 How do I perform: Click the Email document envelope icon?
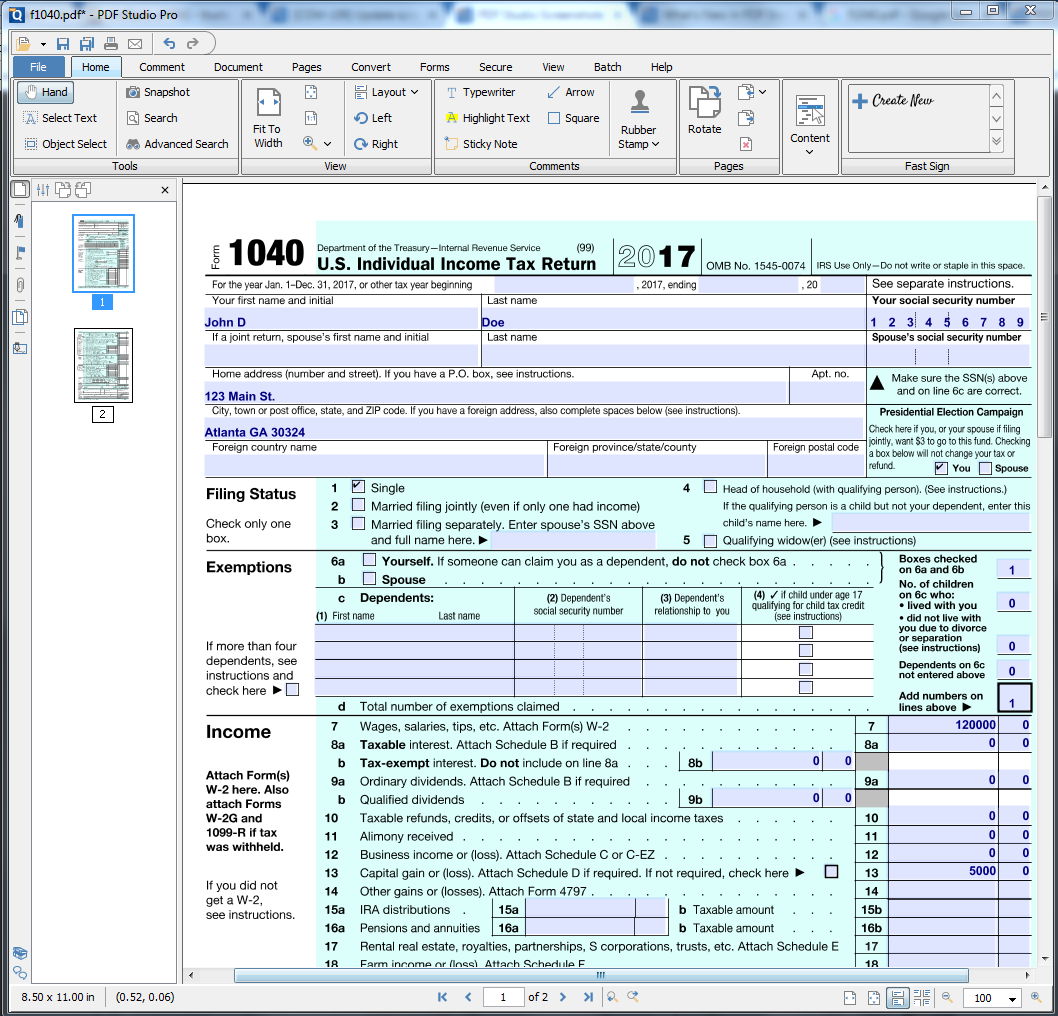coord(135,44)
